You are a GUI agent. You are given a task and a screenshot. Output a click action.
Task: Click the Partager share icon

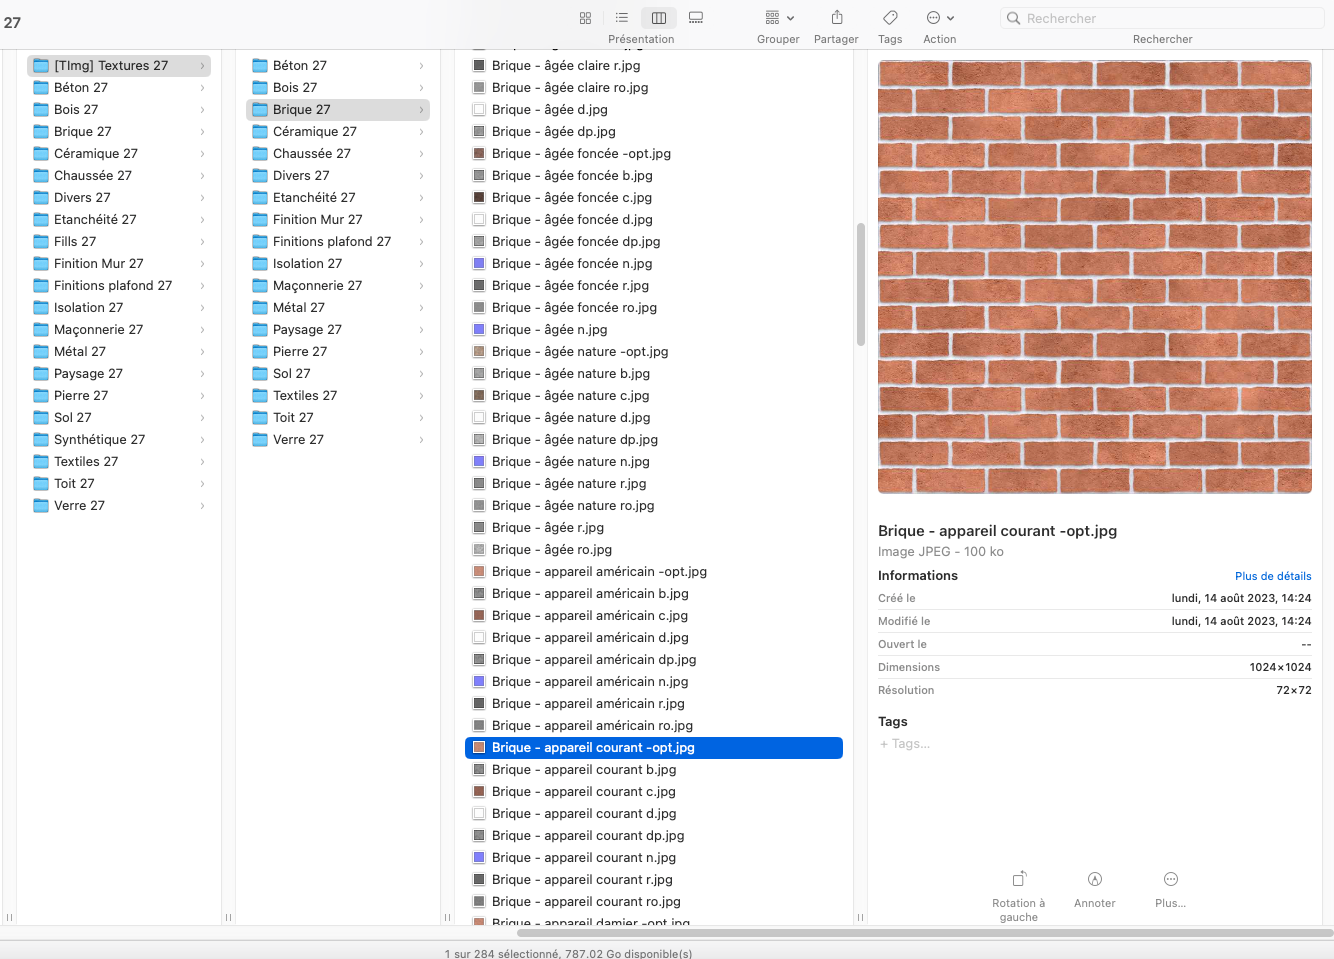click(x=837, y=18)
